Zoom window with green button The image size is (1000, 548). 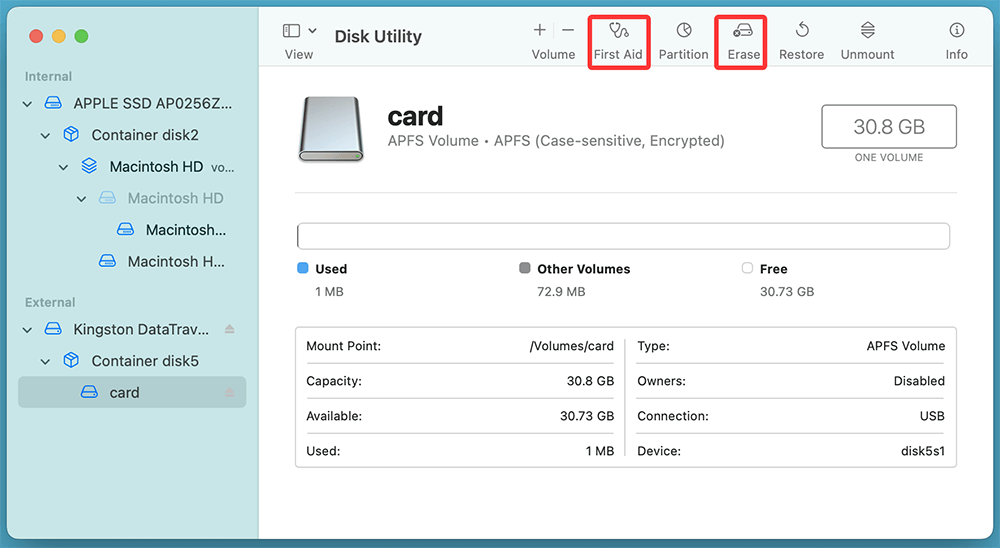pos(81,36)
